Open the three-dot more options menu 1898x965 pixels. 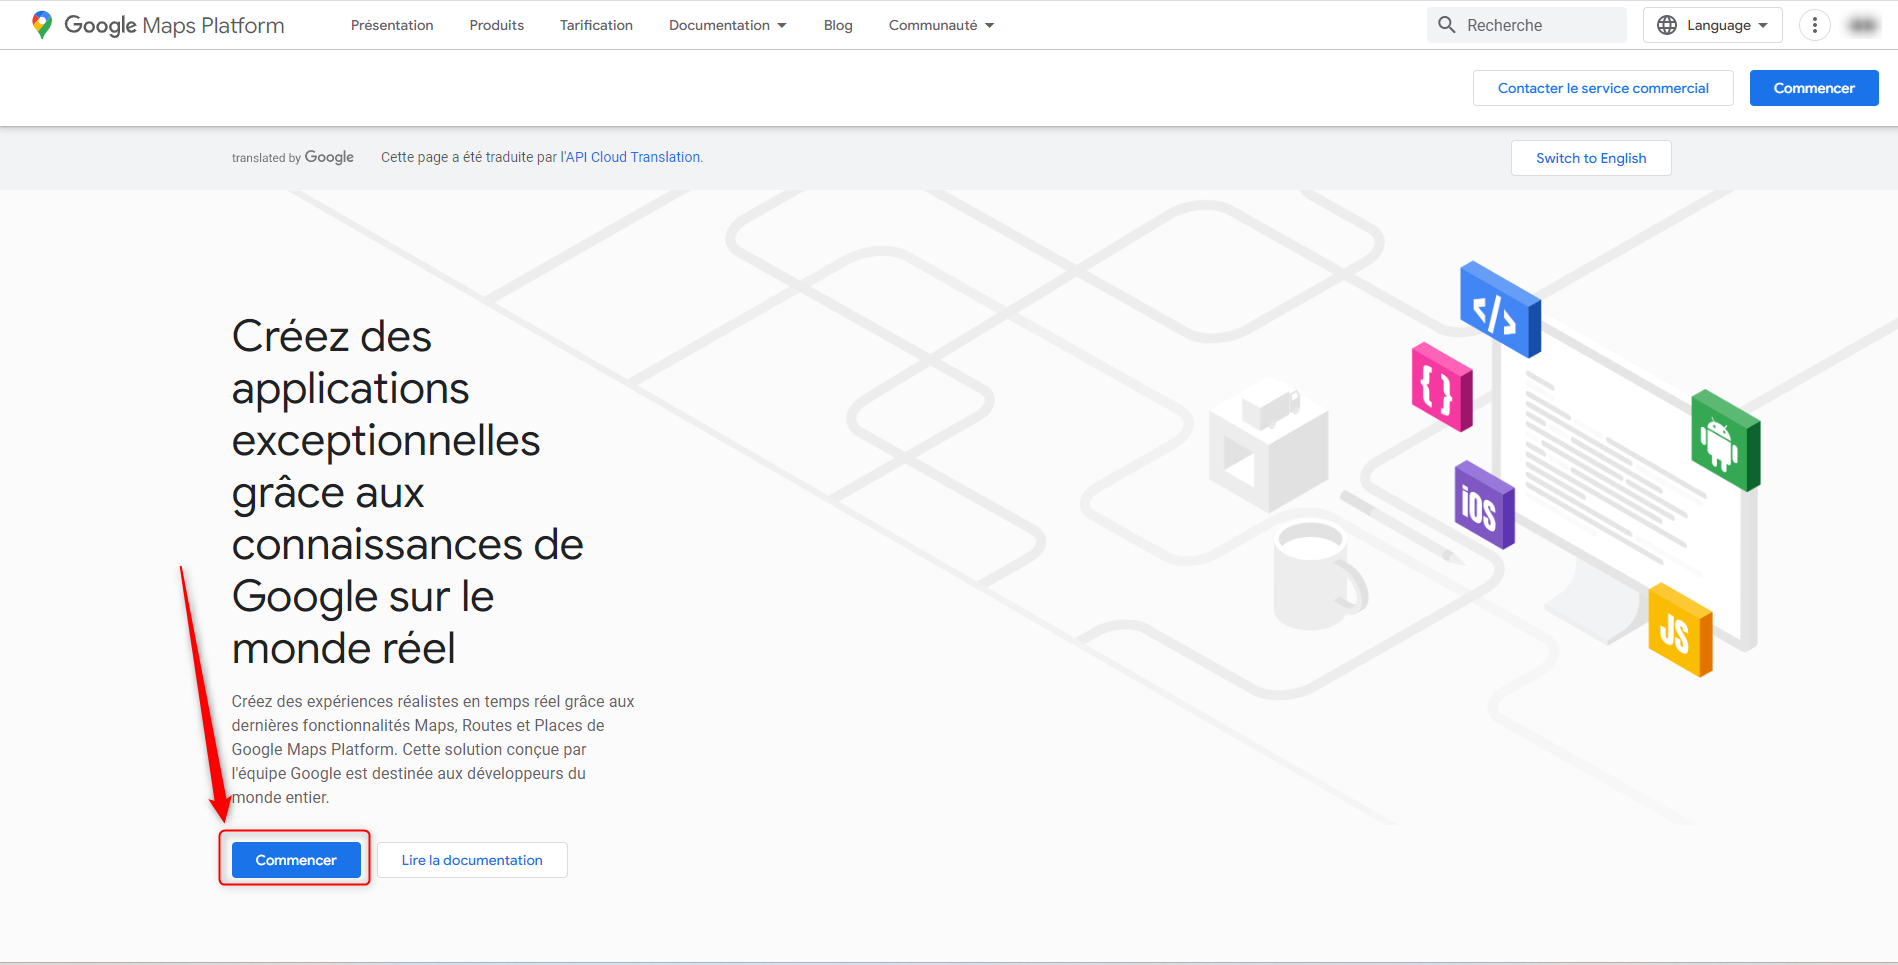(1814, 25)
